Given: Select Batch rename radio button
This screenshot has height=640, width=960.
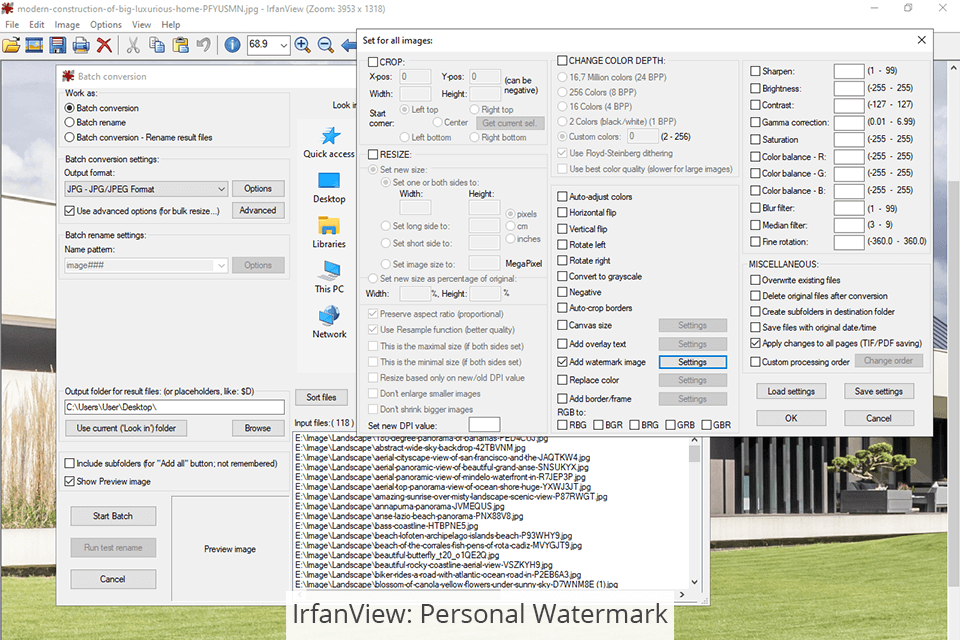Looking at the screenshot, I should click(70, 122).
